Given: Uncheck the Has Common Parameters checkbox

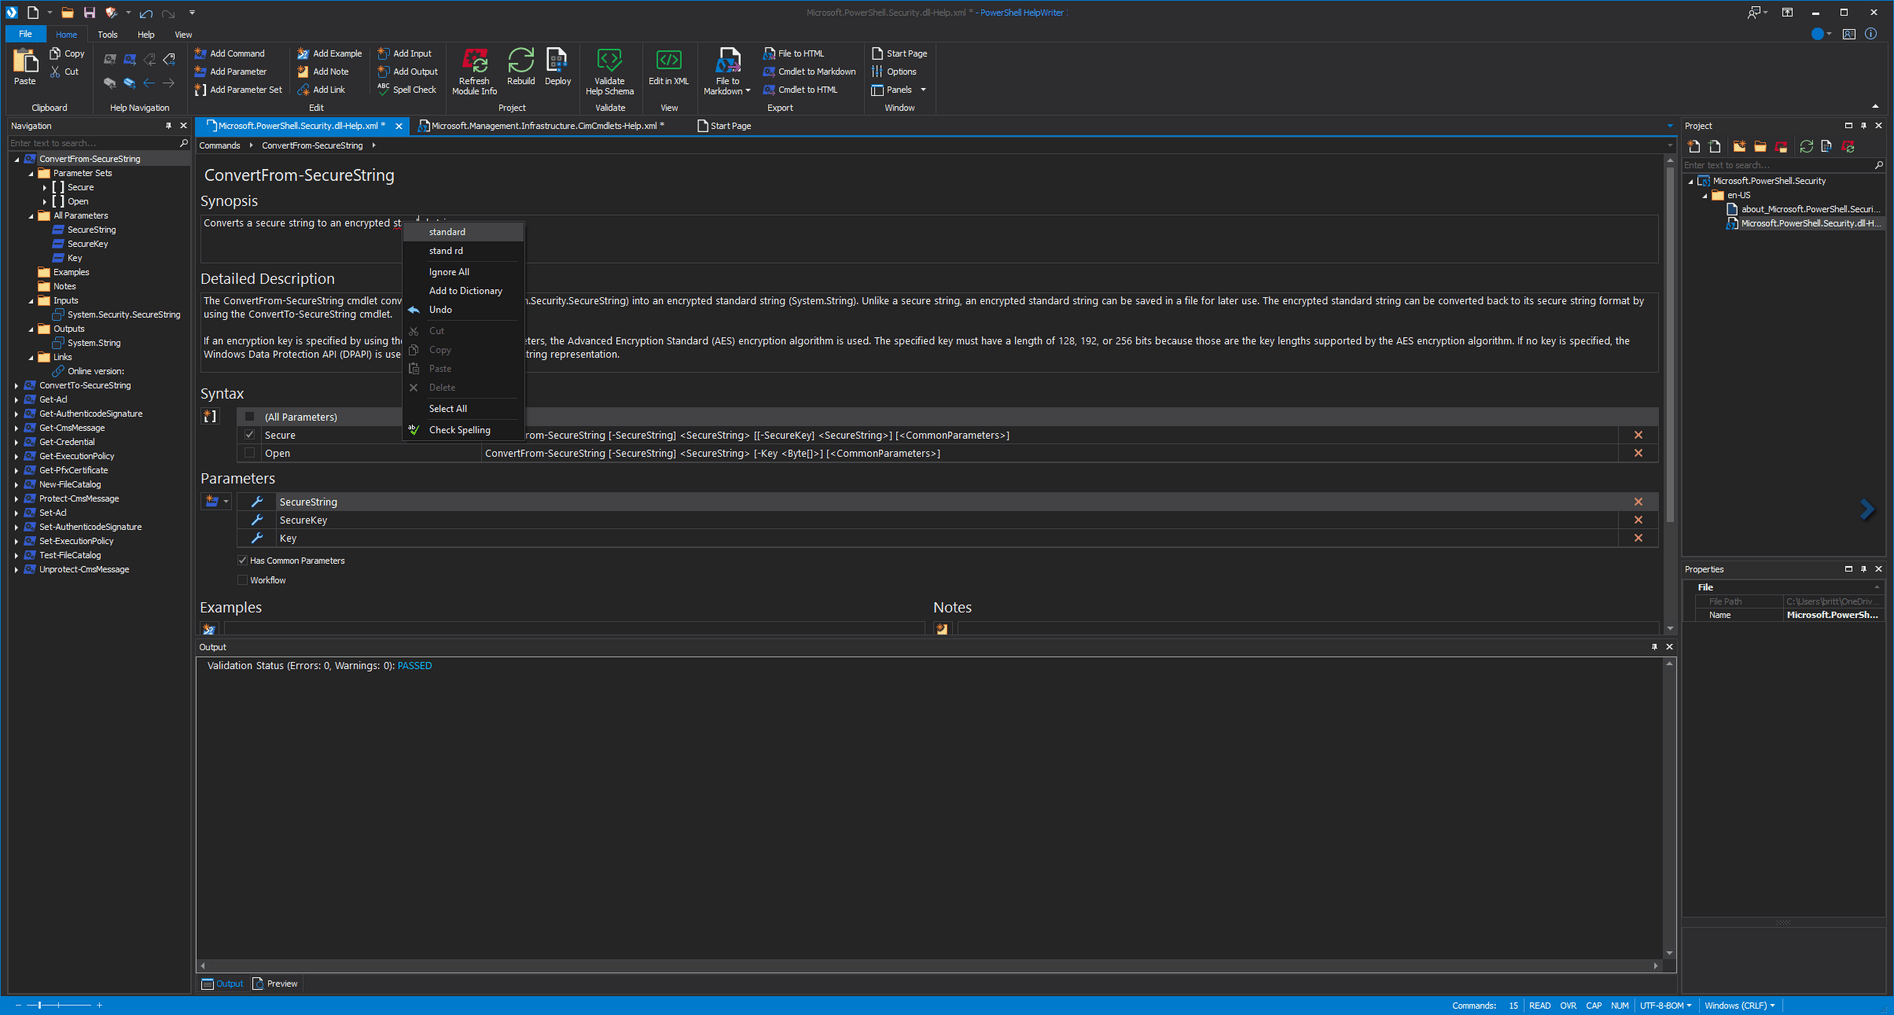Looking at the screenshot, I should click(242, 561).
